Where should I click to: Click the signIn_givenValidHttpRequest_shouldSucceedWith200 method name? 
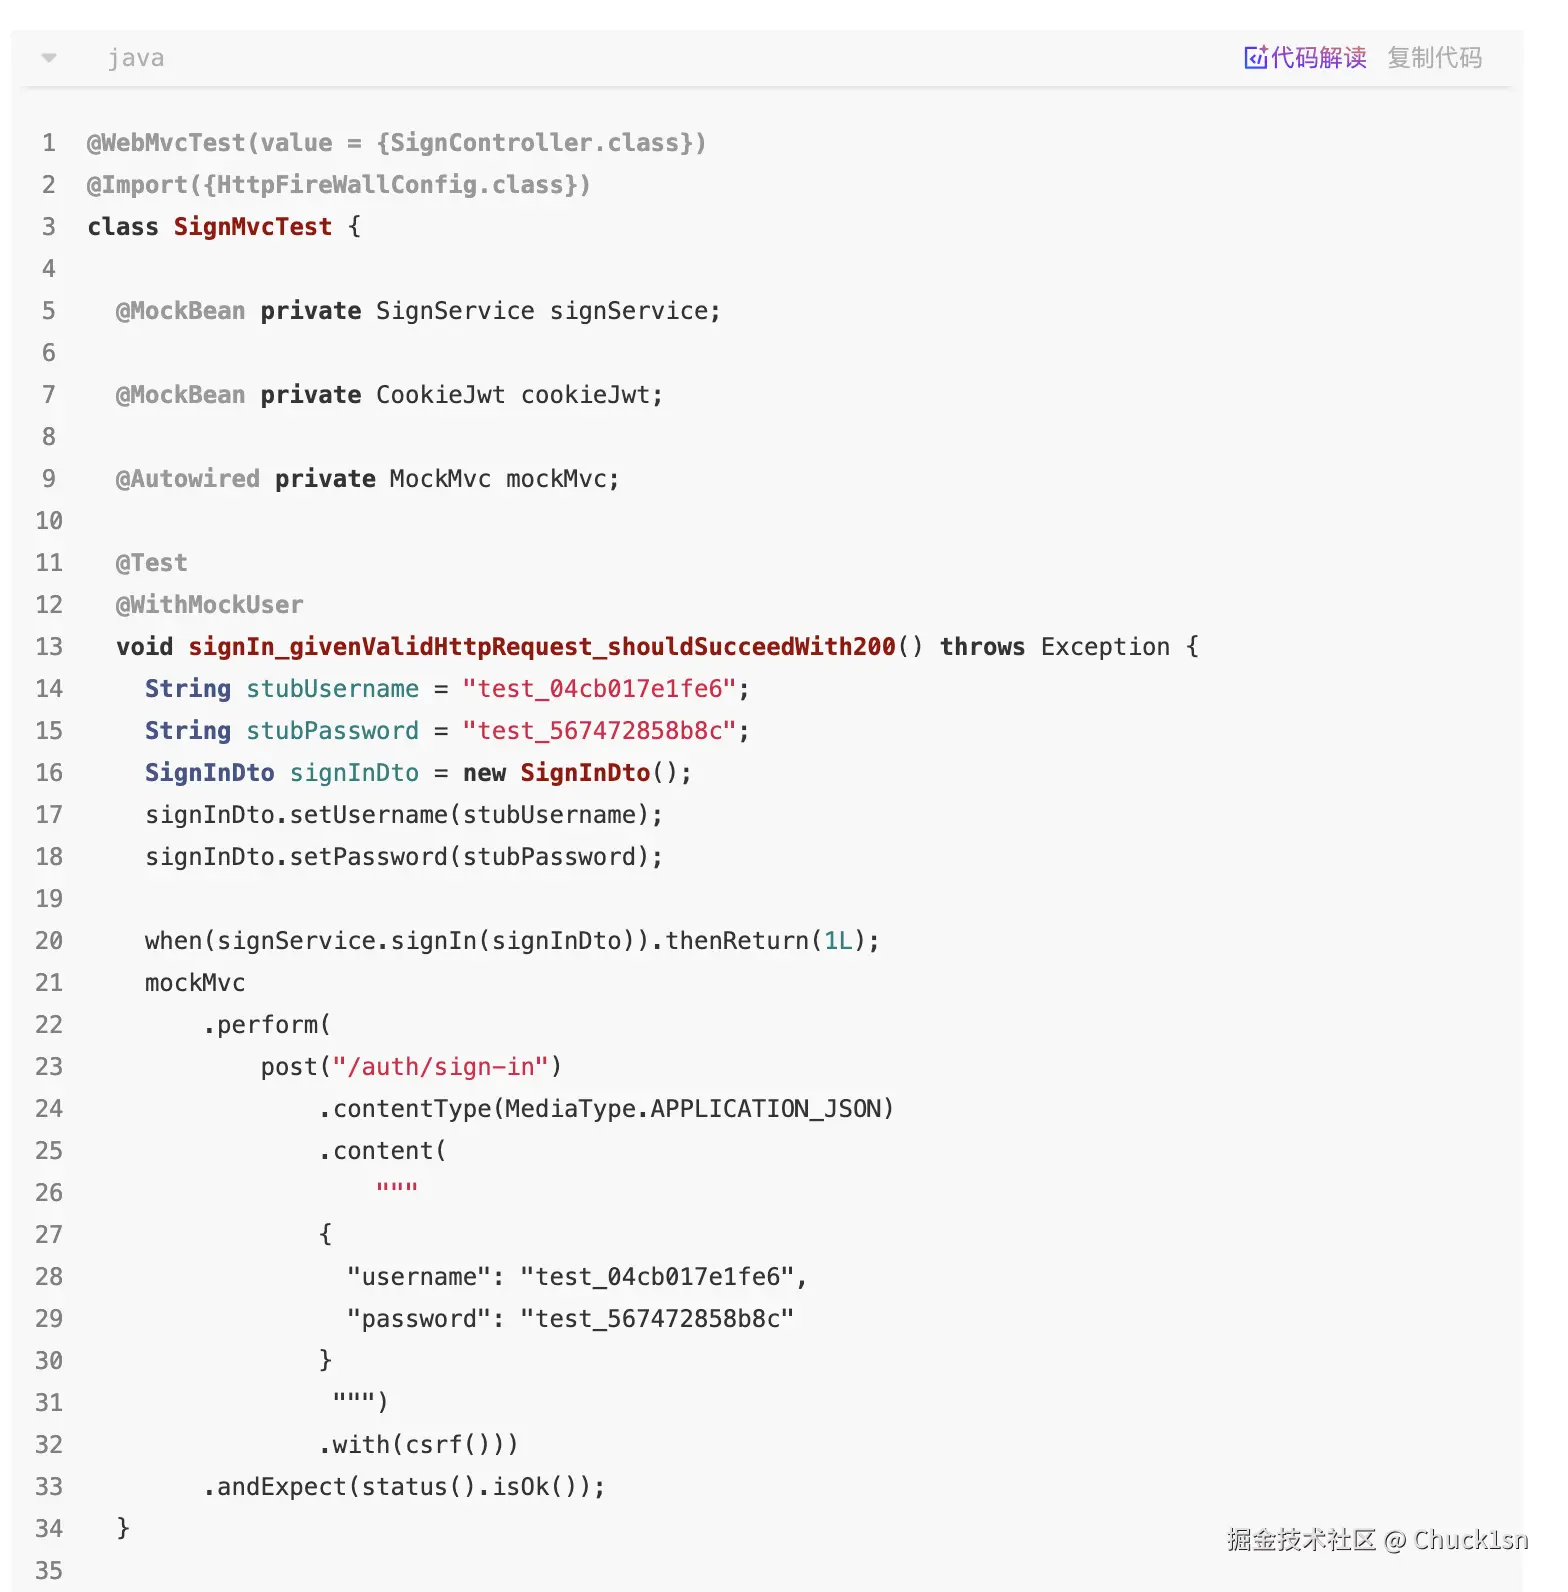(x=541, y=647)
